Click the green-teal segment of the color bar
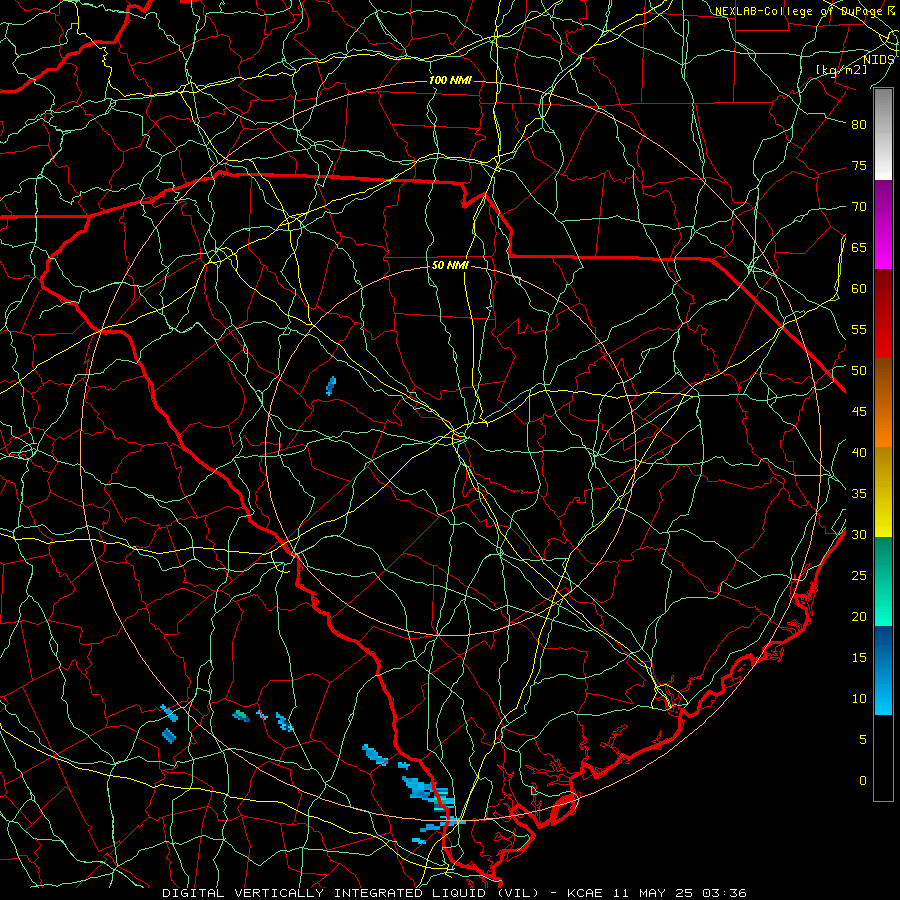Image resolution: width=900 pixels, height=900 pixels. (x=883, y=581)
